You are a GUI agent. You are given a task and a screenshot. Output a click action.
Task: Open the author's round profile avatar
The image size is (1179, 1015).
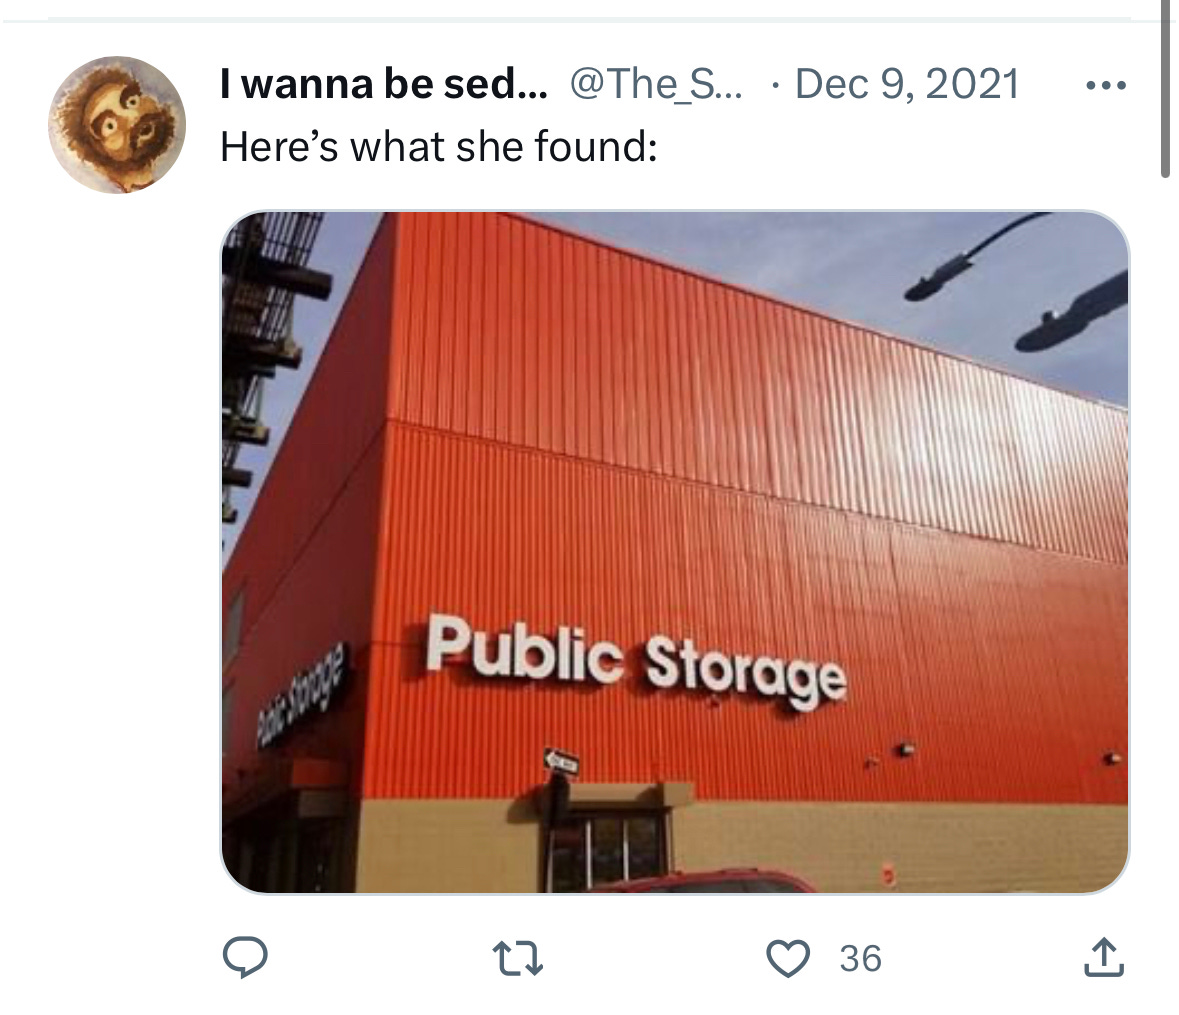coord(117,124)
